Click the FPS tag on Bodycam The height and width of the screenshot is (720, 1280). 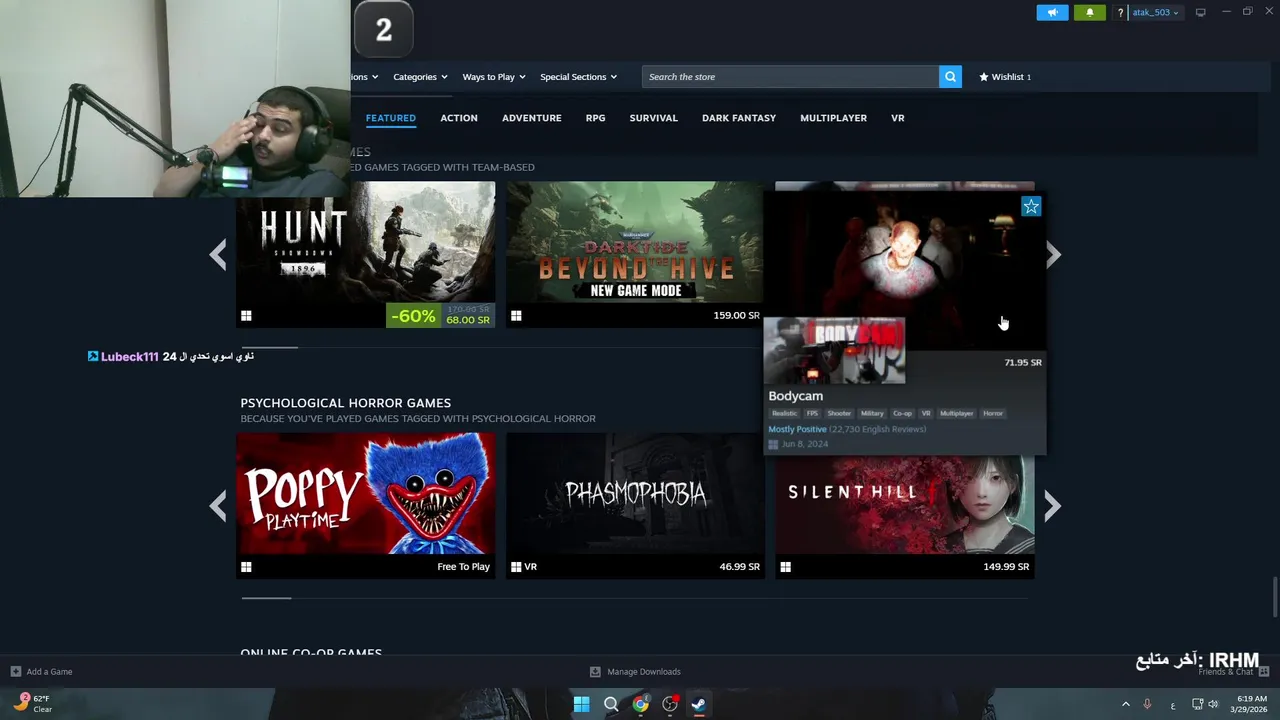(x=812, y=413)
